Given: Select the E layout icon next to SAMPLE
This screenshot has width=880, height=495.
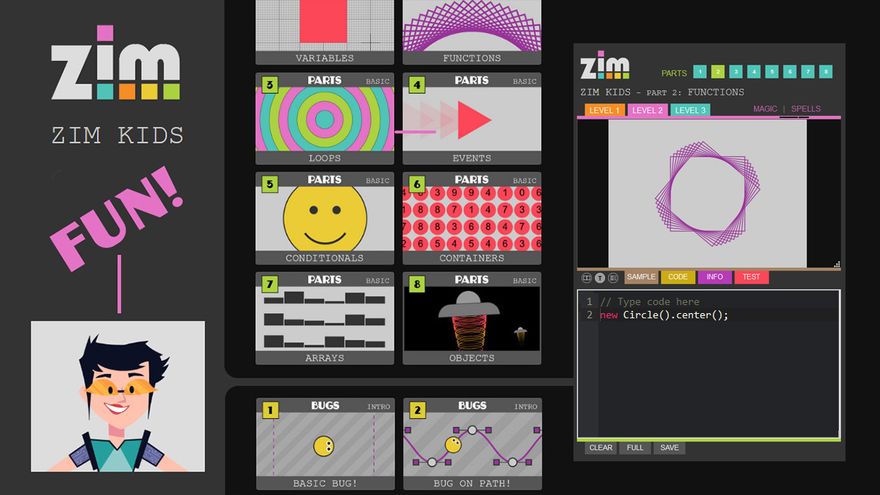Looking at the screenshot, I should (613, 278).
